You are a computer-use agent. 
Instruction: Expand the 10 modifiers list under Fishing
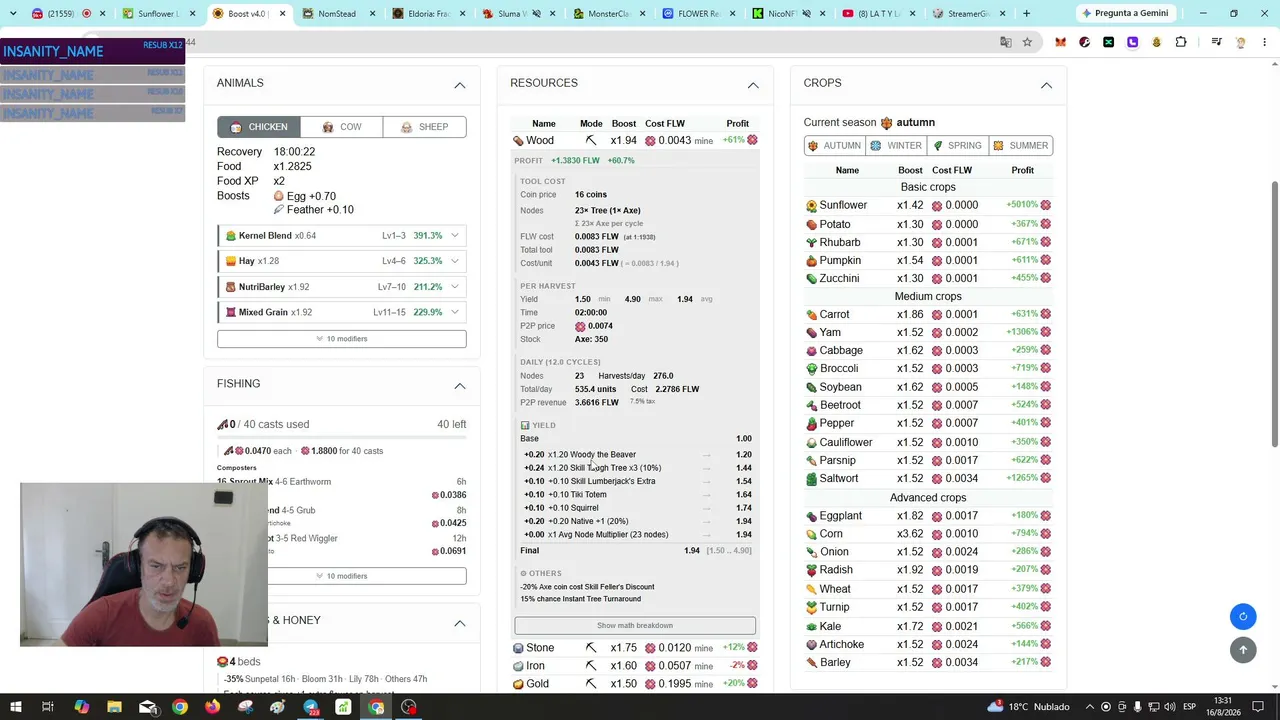tap(342, 576)
